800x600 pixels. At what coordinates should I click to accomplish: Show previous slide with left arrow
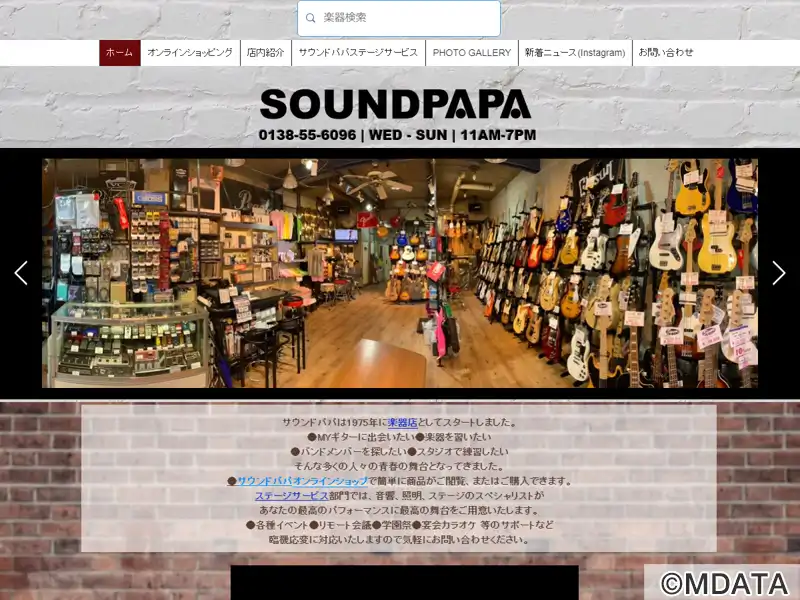click(21, 273)
